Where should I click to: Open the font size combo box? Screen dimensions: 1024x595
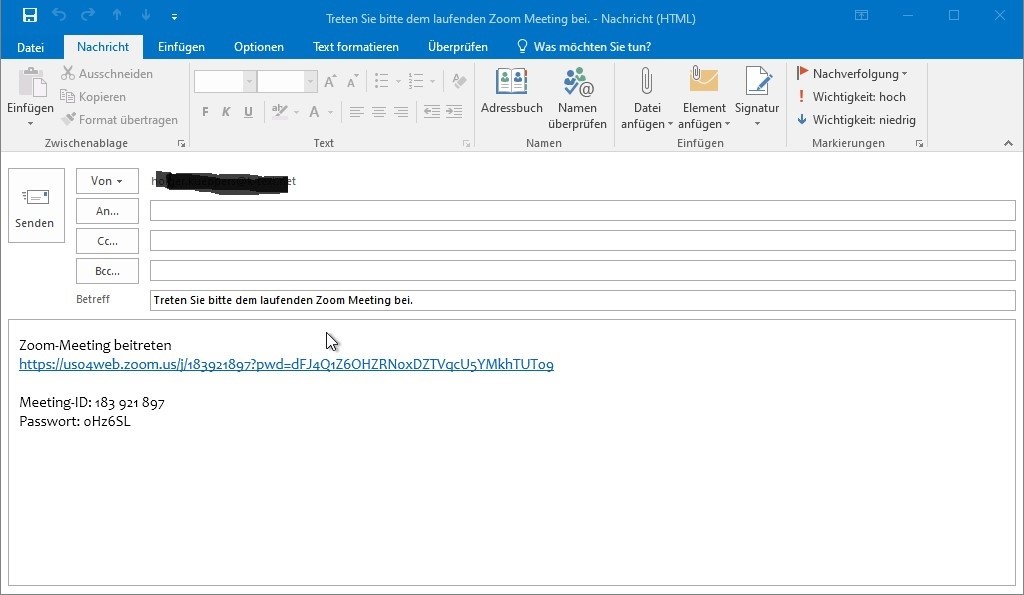(x=287, y=82)
